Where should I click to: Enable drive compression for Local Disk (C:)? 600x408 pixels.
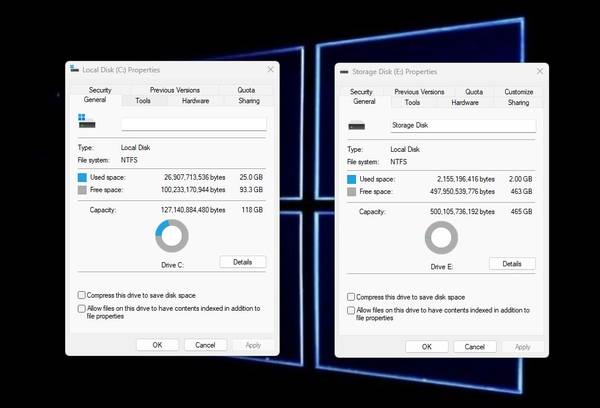[82, 295]
